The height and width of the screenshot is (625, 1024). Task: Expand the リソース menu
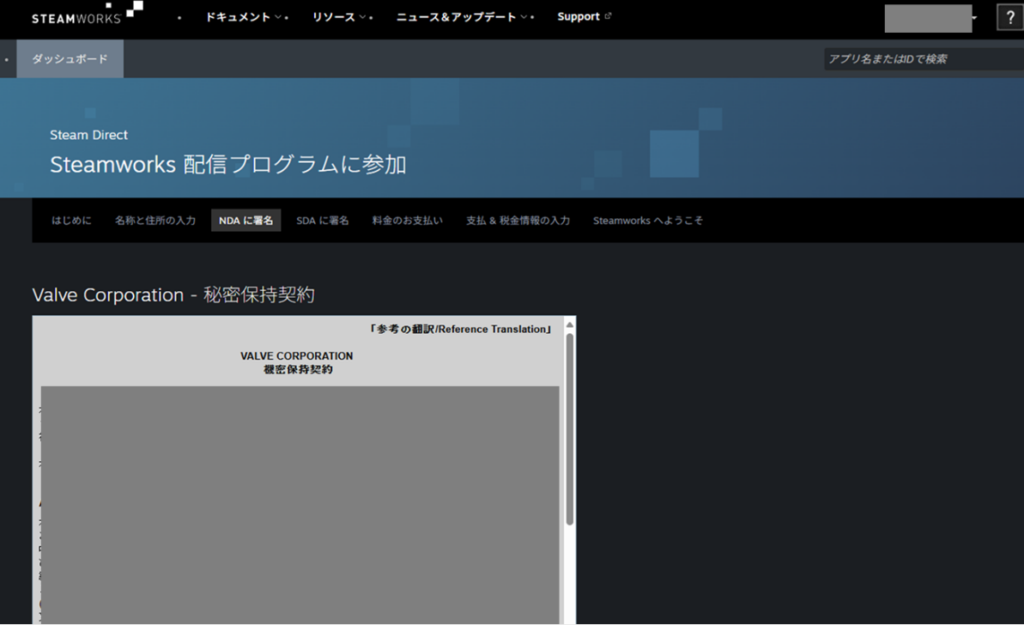tap(339, 17)
